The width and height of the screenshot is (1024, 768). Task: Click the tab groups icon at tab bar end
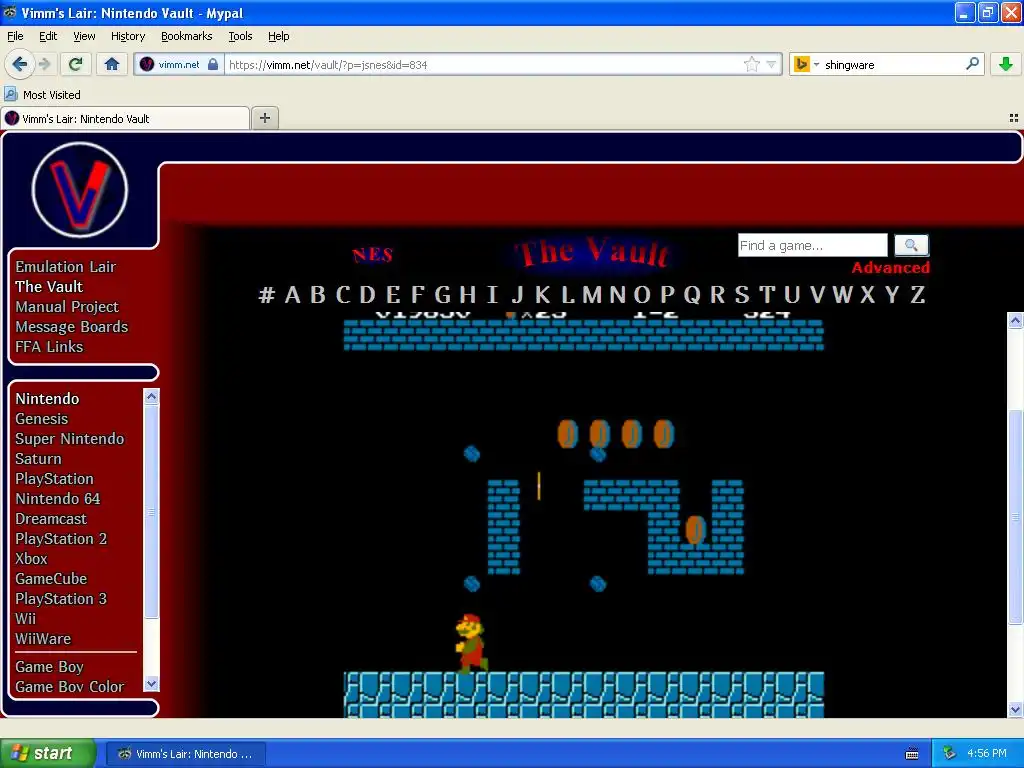[x=1014, y=118]
